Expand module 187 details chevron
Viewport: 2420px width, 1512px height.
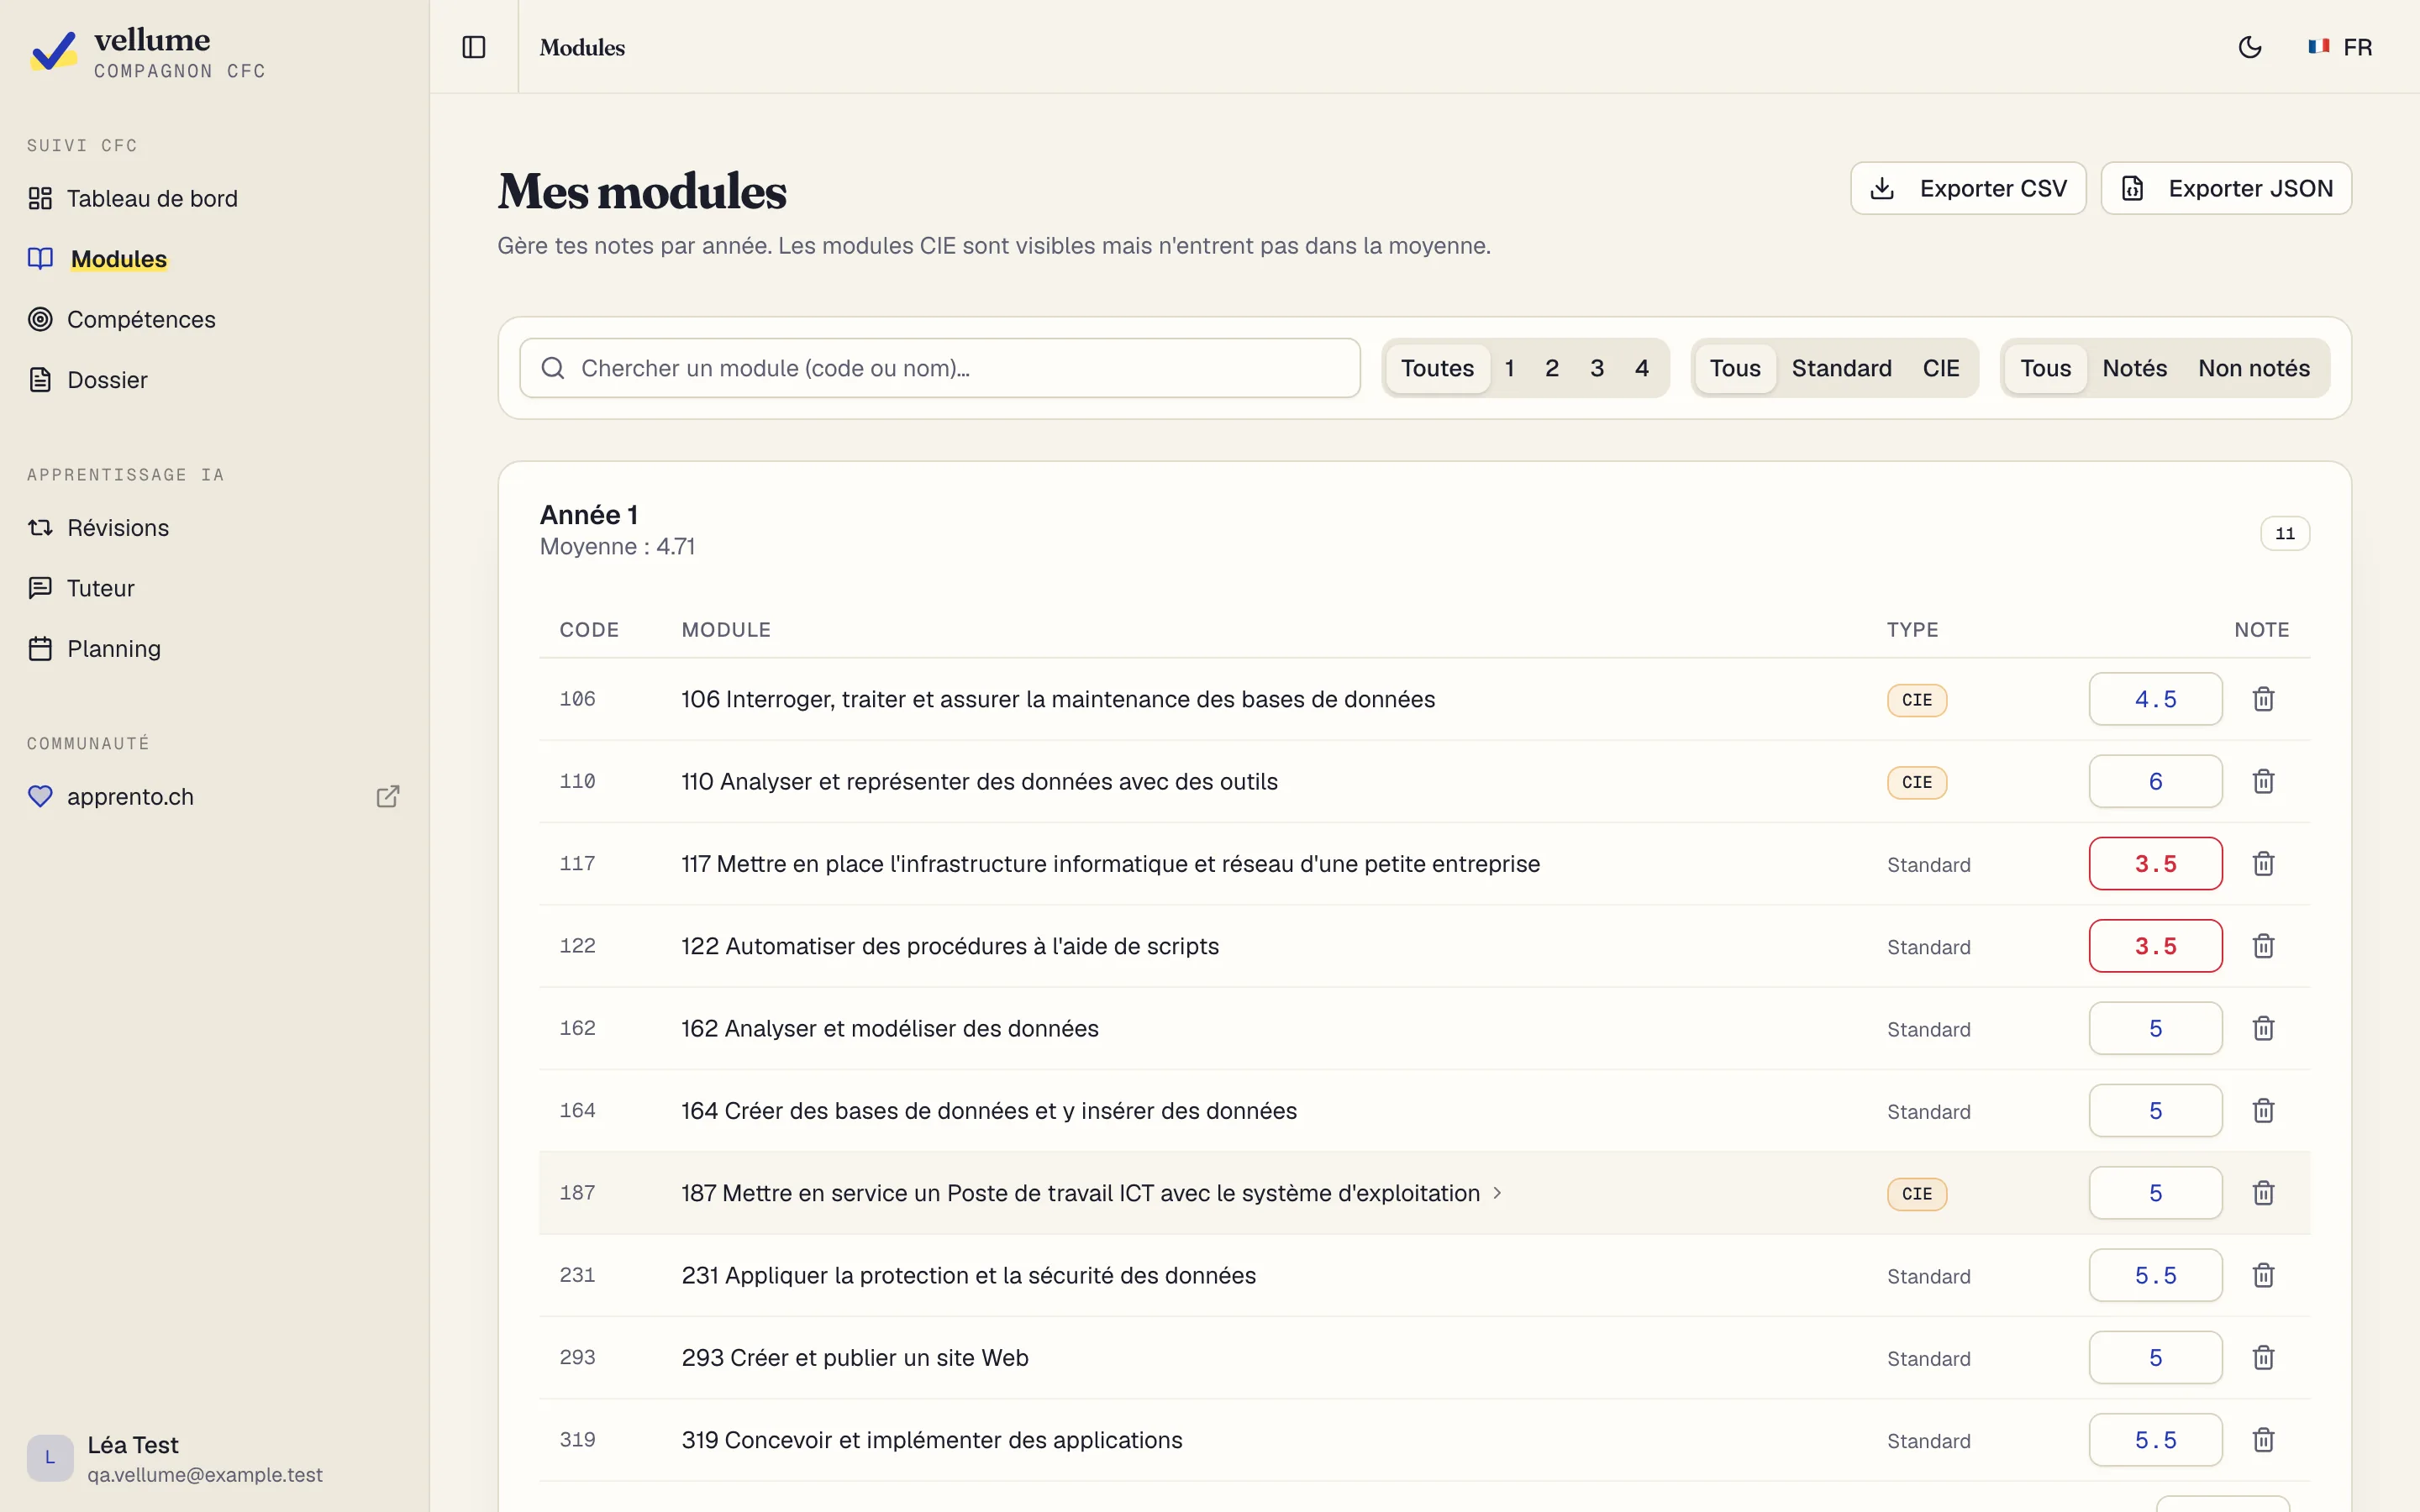(x=1497, y=1193)
